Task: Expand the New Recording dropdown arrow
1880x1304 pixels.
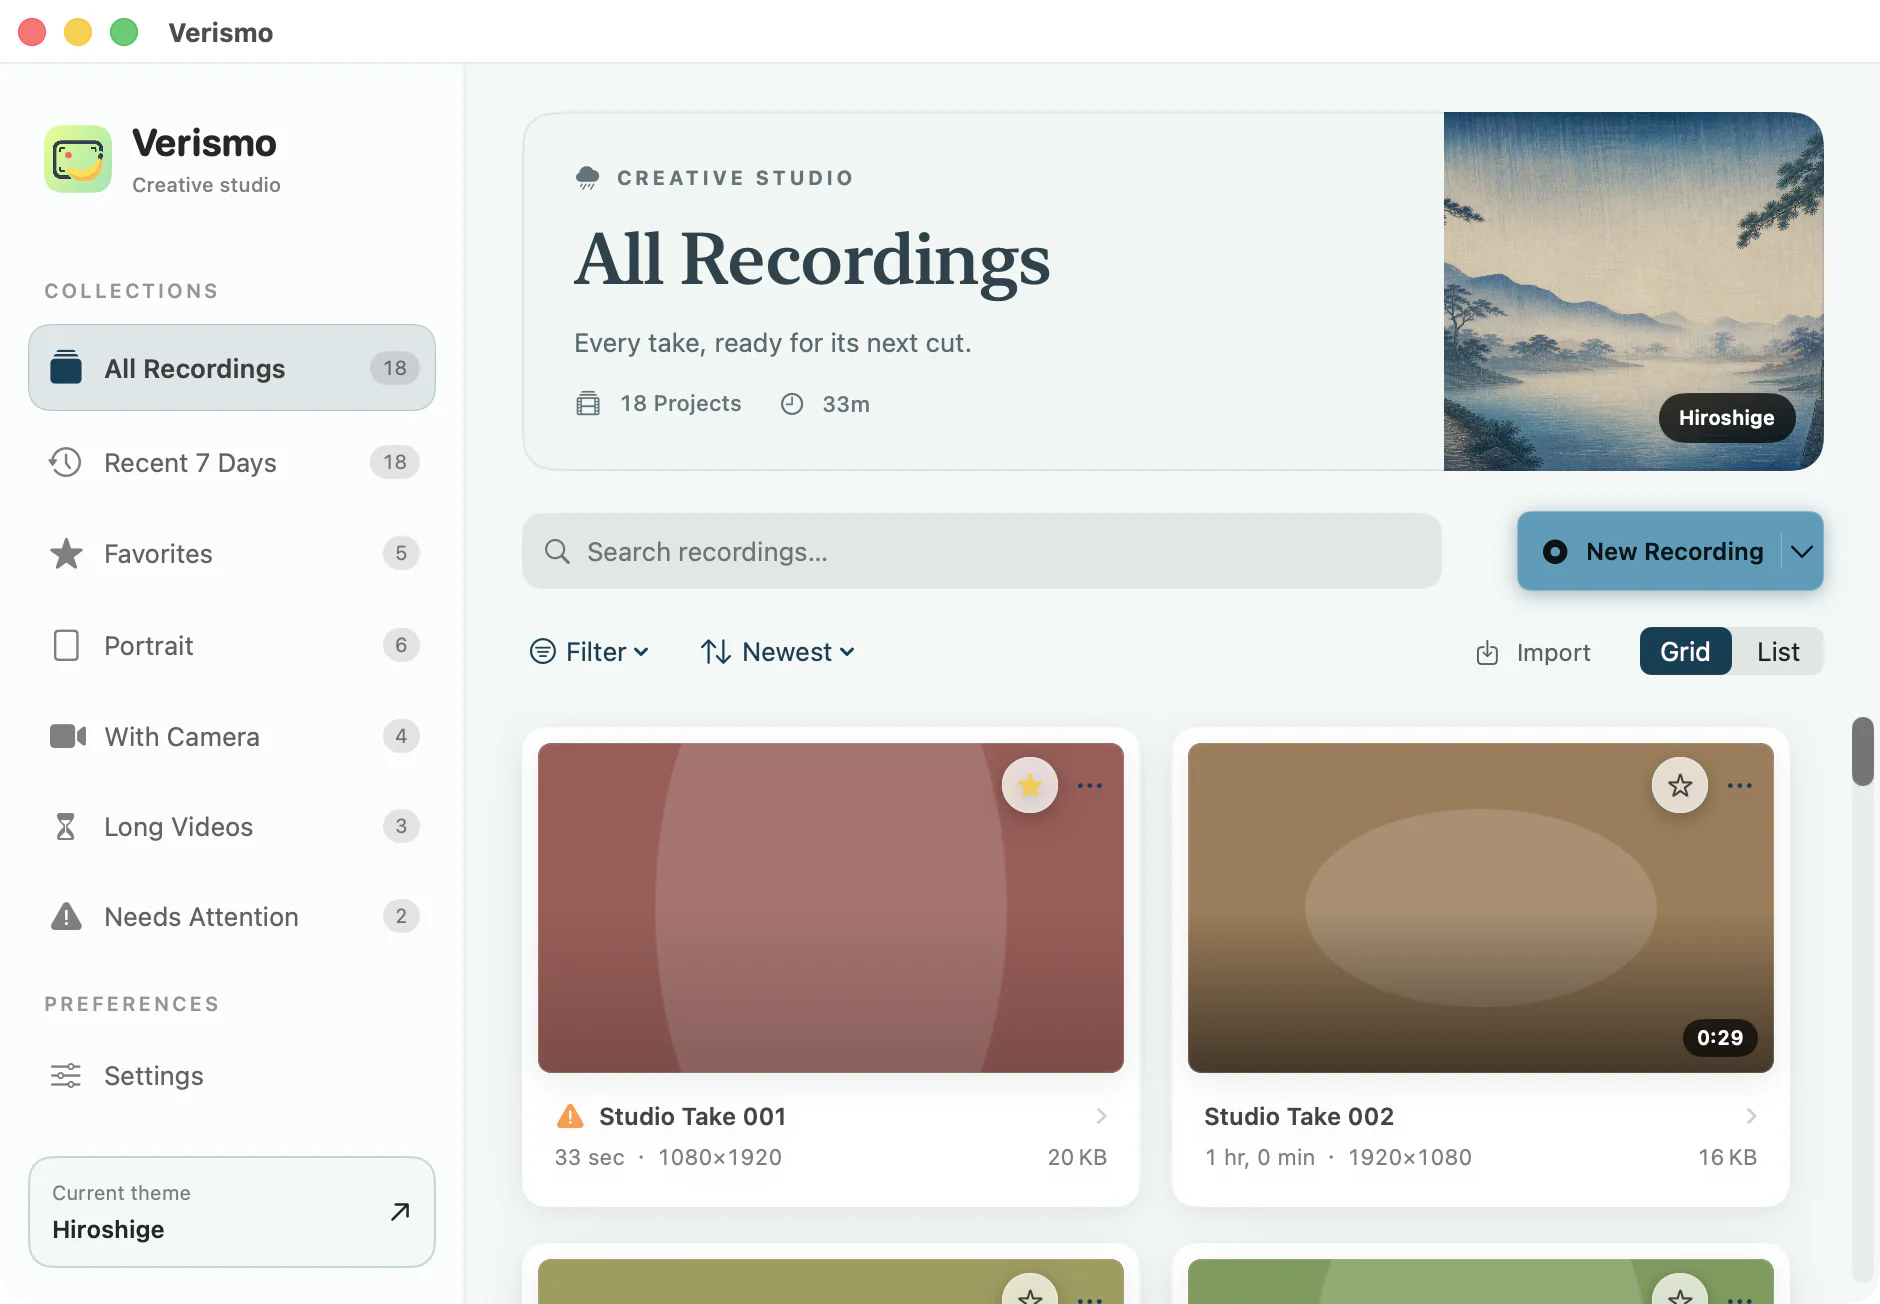Action: coord(1802,551)
